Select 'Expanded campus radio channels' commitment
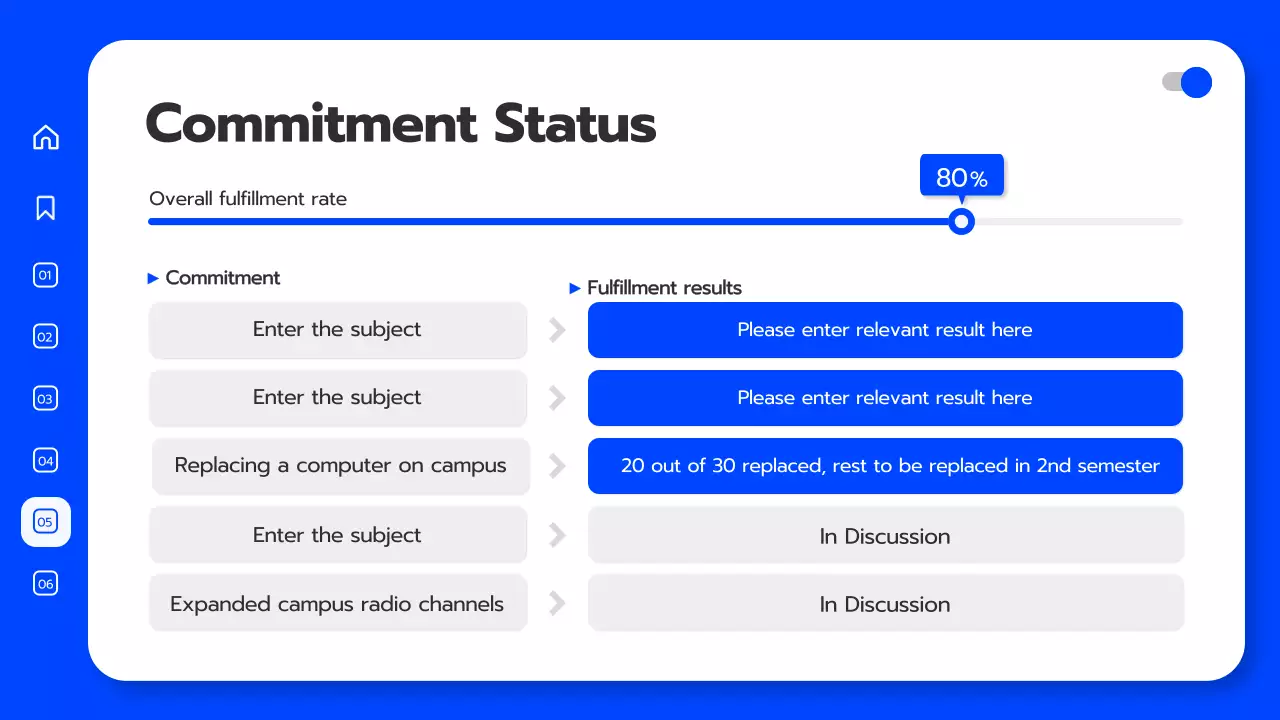The image size is (1280, 720). 338,604
